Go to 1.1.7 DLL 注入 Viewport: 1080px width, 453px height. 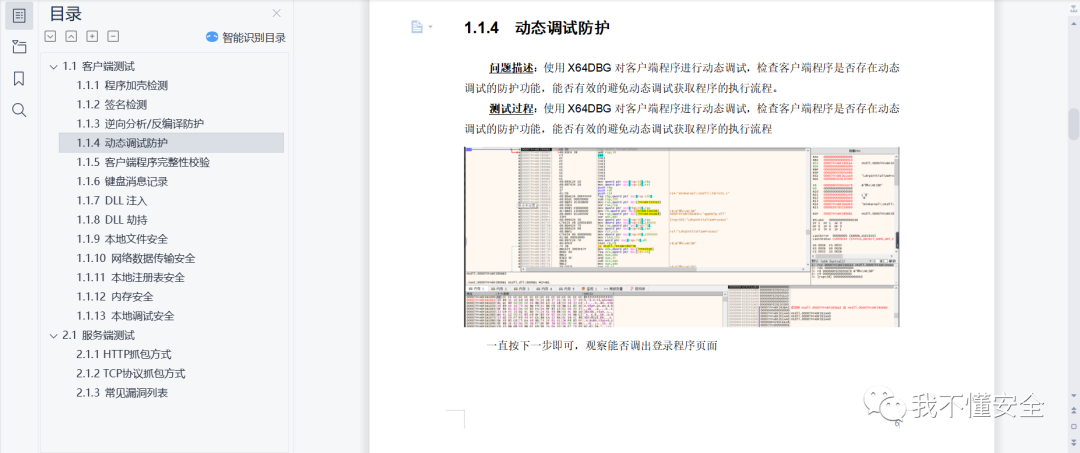(112, 201)
